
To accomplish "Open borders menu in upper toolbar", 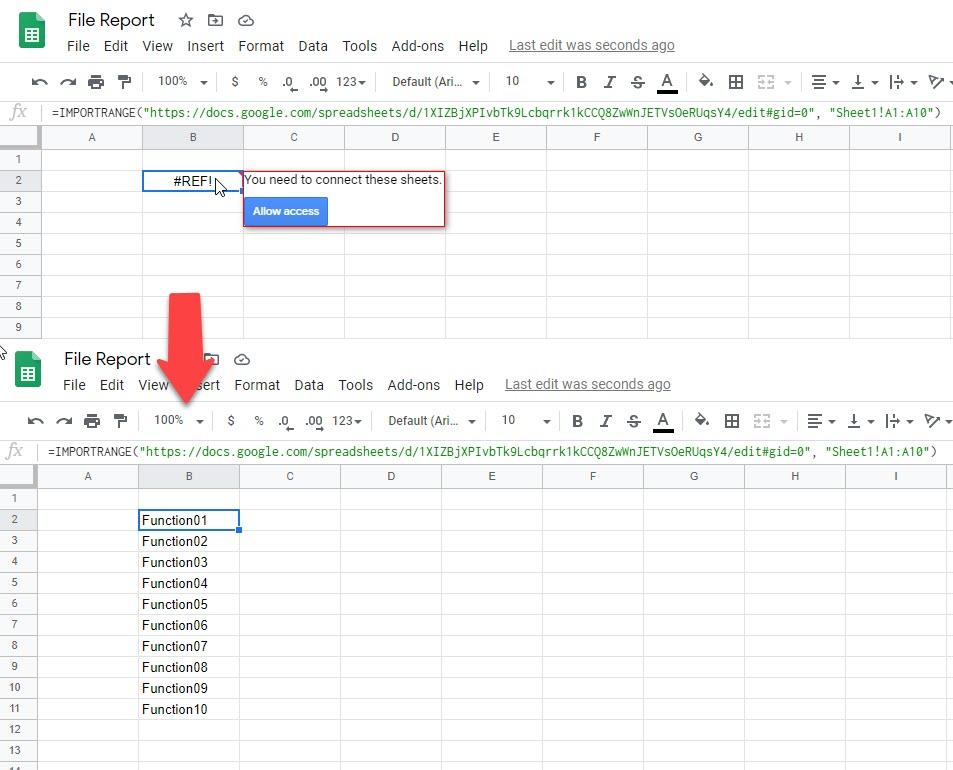I will [735, 82].
